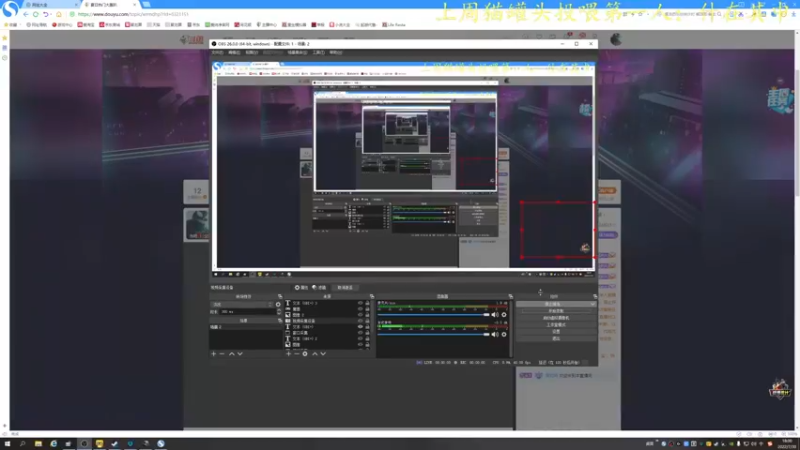This screenshot has height=450, width=800.
Task: Go back in the browser
Action: [x=26, y=14]
